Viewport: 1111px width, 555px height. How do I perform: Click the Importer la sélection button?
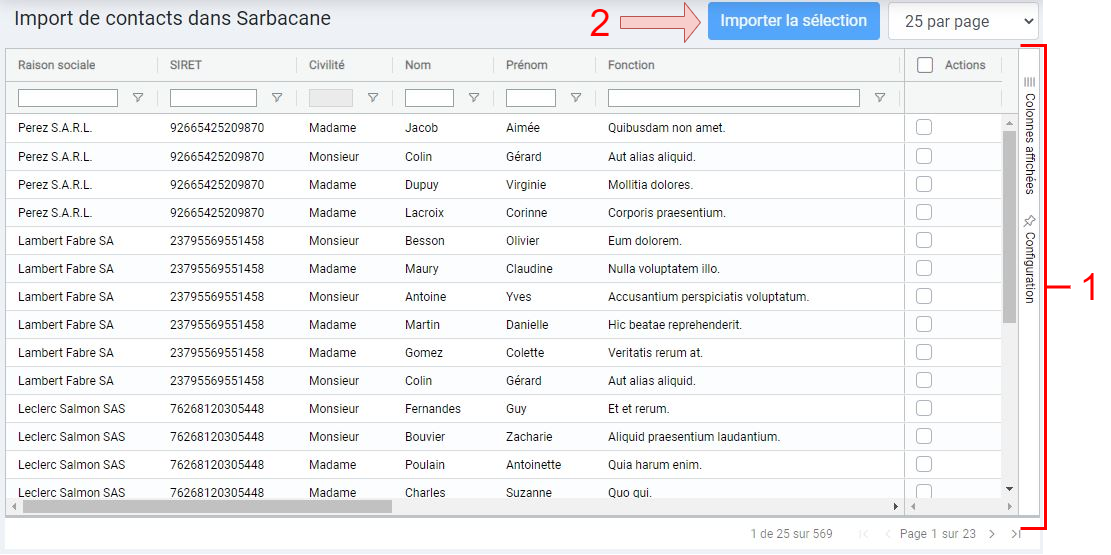pos(794,21)
